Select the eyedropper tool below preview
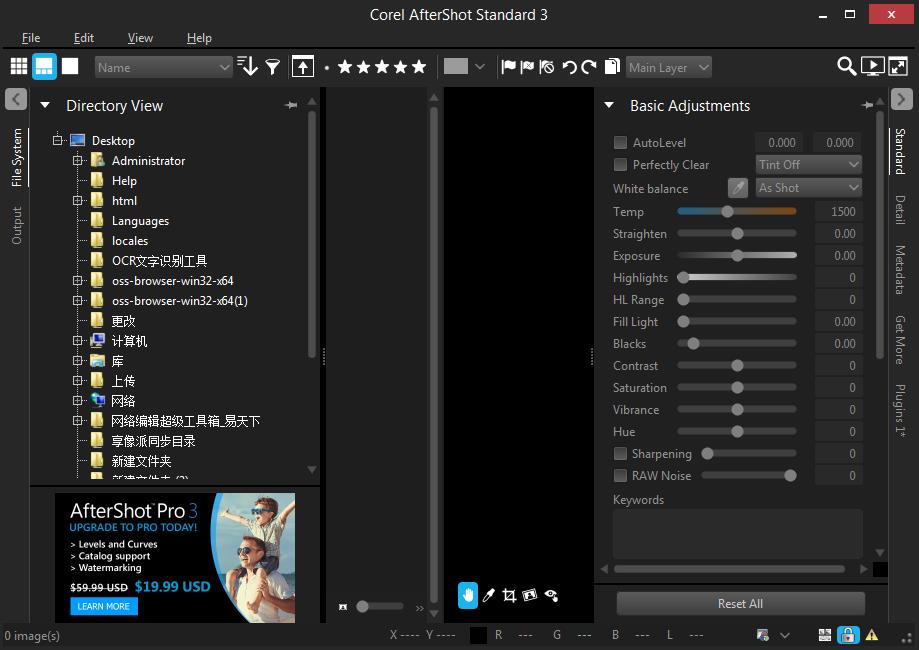The width and height of the screenshot is (919, 650). [488, 595]
